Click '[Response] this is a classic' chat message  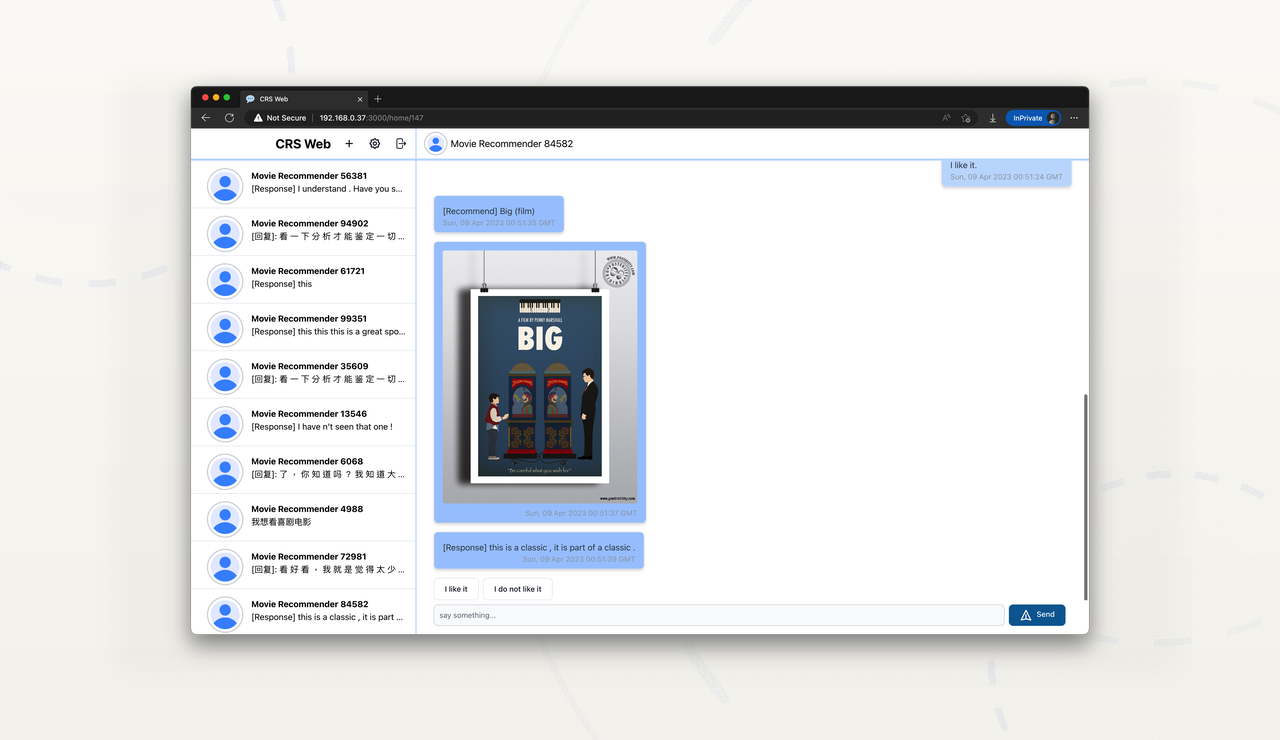[539, 551]
